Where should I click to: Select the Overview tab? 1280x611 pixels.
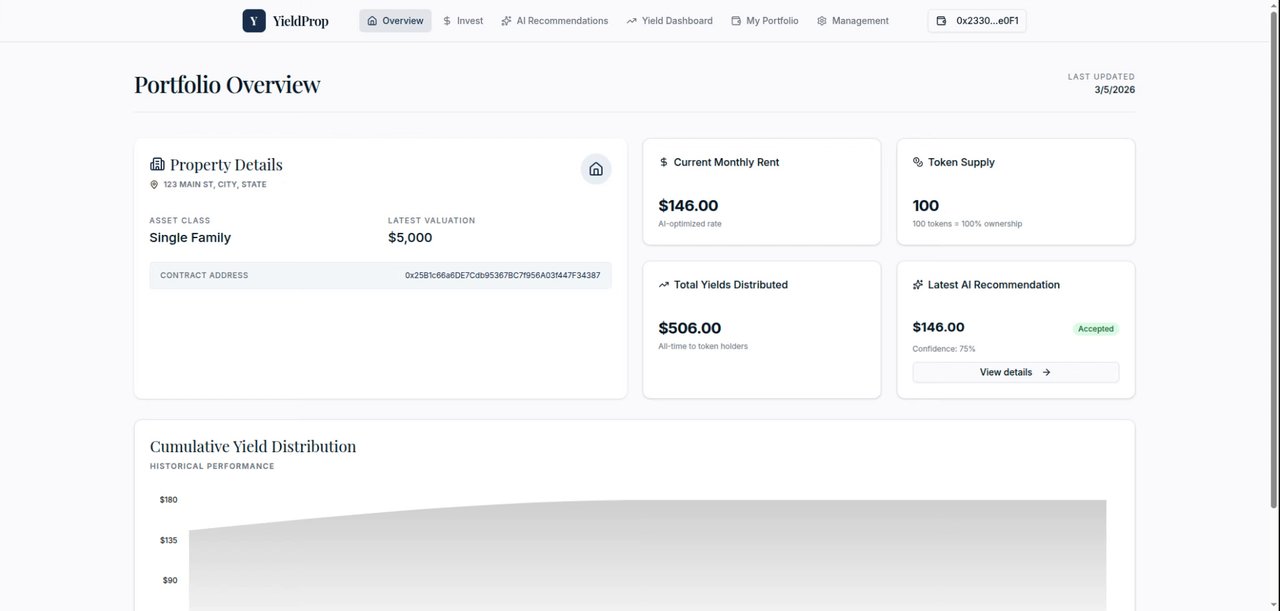click(x=395, y=21)
